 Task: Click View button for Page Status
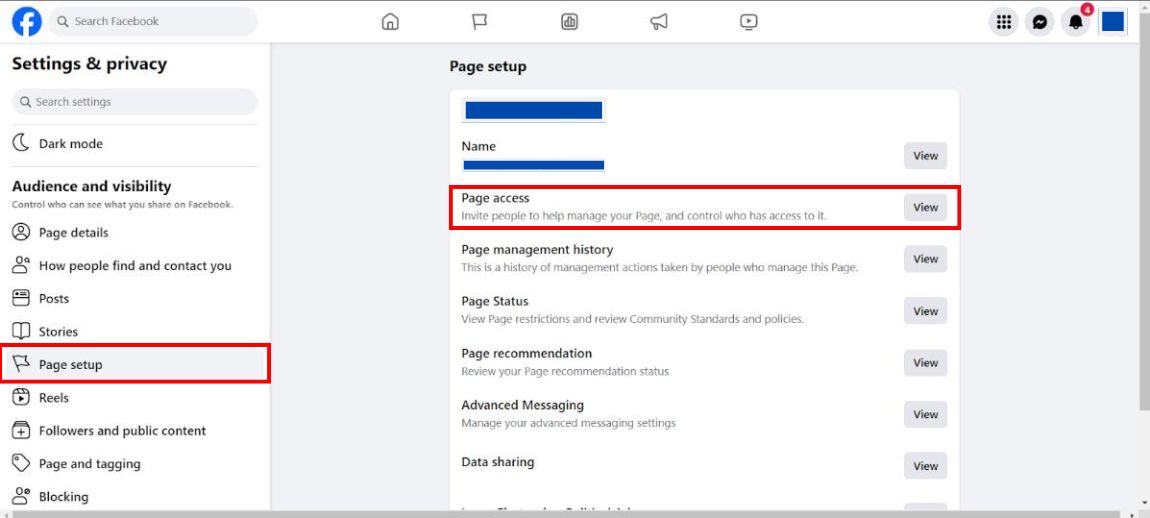coord(925,311)
